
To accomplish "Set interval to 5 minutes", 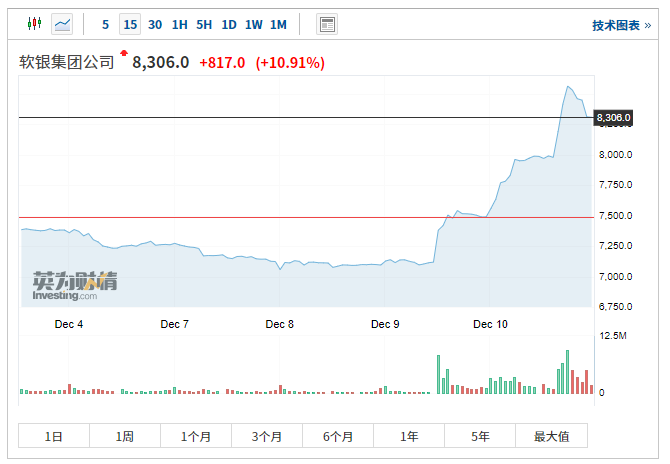I will (x=106, y=25).
